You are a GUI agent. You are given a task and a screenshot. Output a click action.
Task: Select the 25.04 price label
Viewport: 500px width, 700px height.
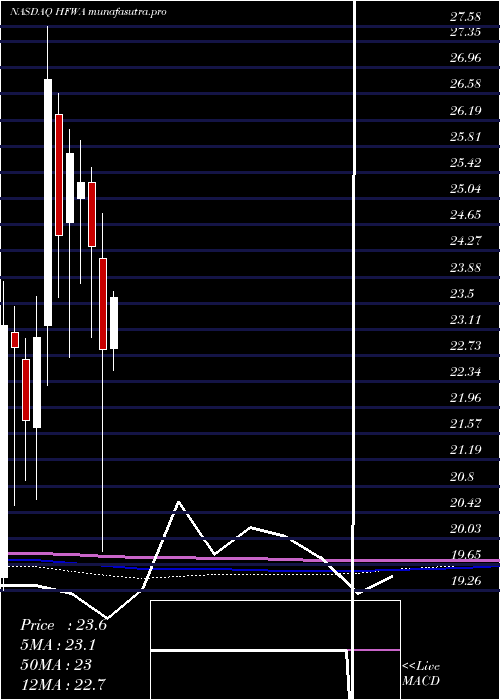point(465,189)
